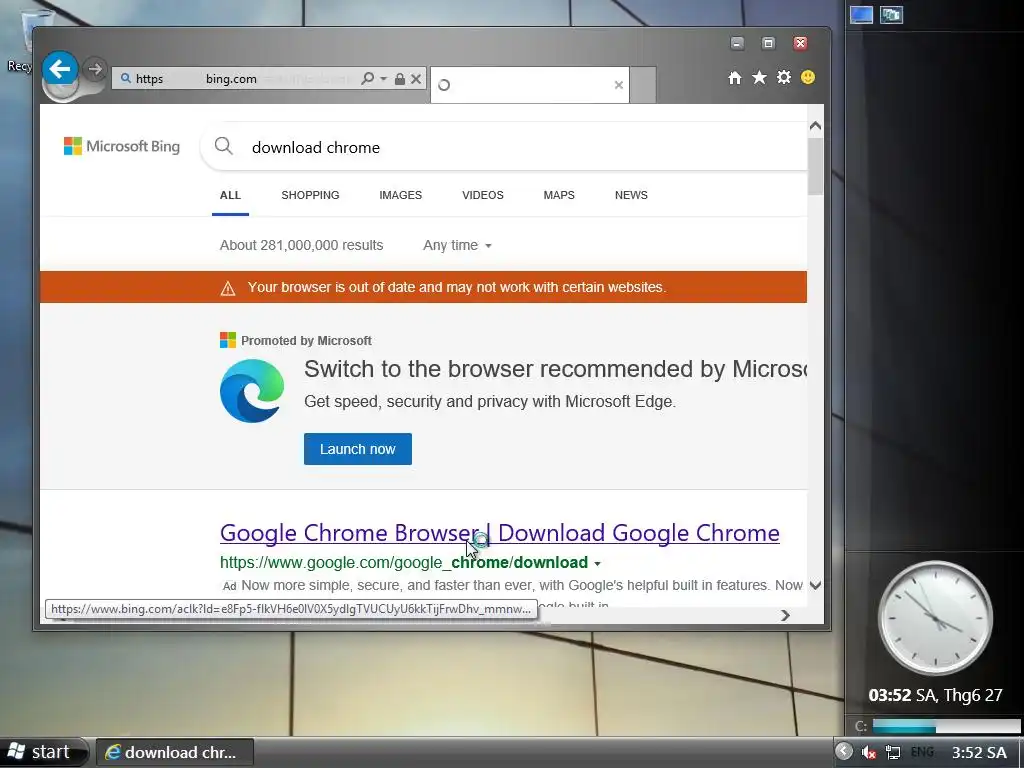Click the green google.com chrome download URL
Viewport: 1024px width, 768px height.
pyautogui.click(x=404, y=562)
